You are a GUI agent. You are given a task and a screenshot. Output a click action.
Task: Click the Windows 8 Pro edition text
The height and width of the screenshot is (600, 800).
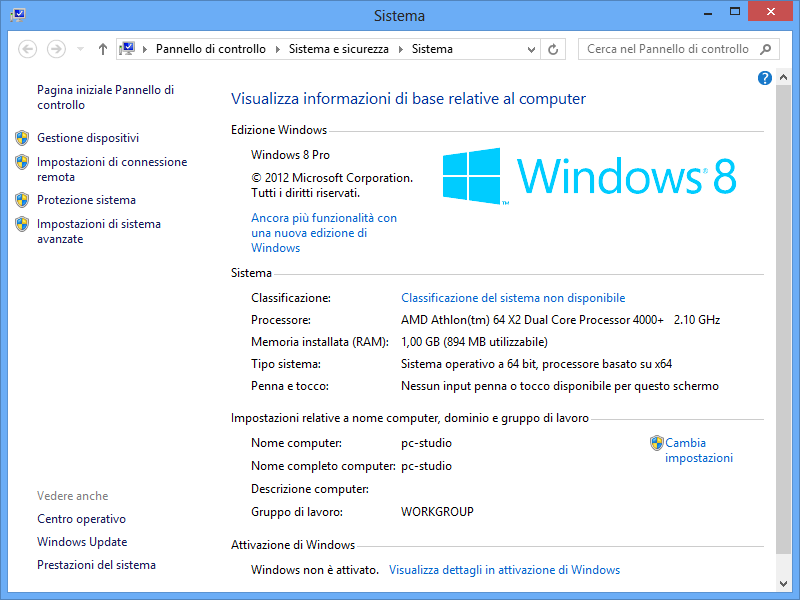290,155
